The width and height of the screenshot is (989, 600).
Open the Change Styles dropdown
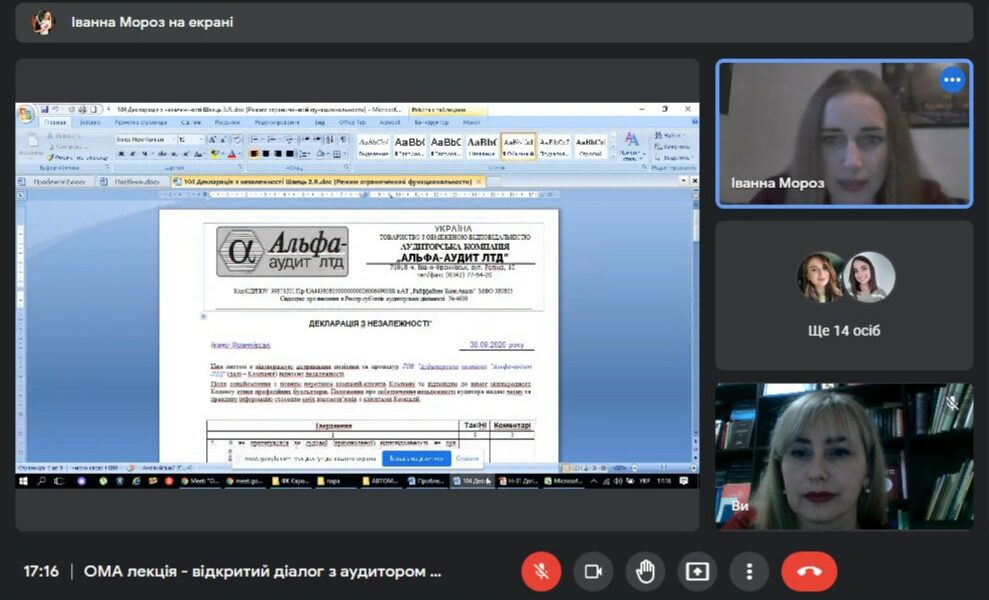click(x=631, y=147)
